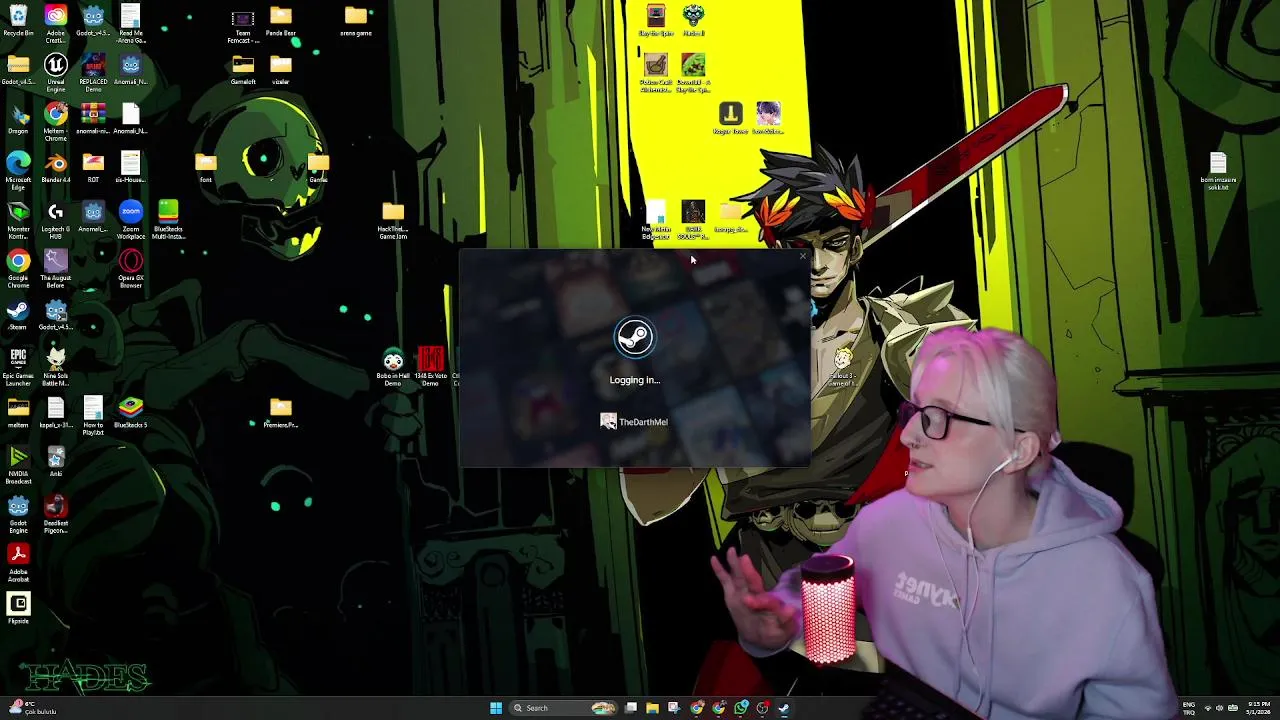
Task: Switch the ENG TRQ input language
Action: tap(1189, 708)
